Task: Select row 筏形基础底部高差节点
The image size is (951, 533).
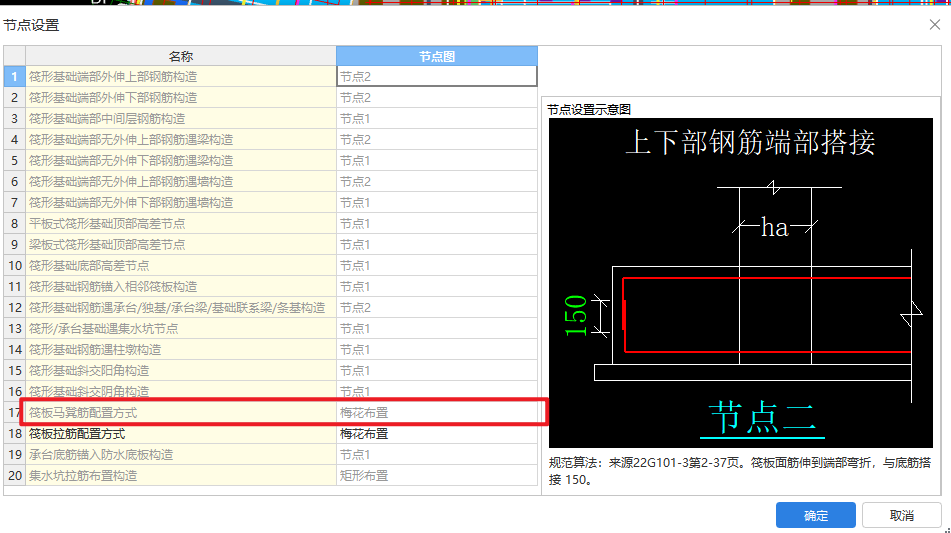Action: tap(181, 266)
